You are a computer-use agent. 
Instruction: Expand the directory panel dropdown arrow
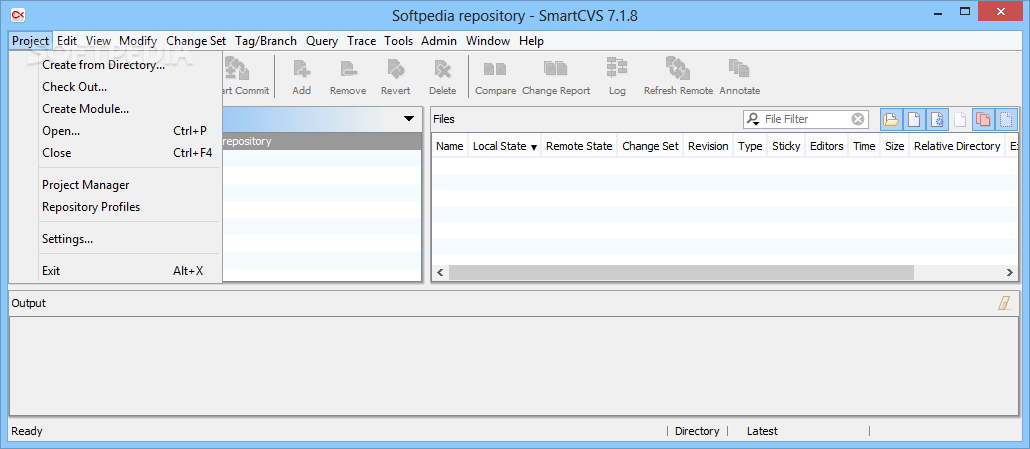(x=409, y=119)
